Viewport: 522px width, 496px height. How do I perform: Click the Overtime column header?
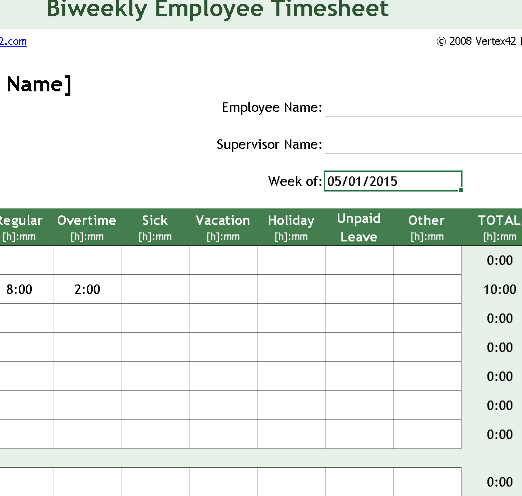click(87, 227)
